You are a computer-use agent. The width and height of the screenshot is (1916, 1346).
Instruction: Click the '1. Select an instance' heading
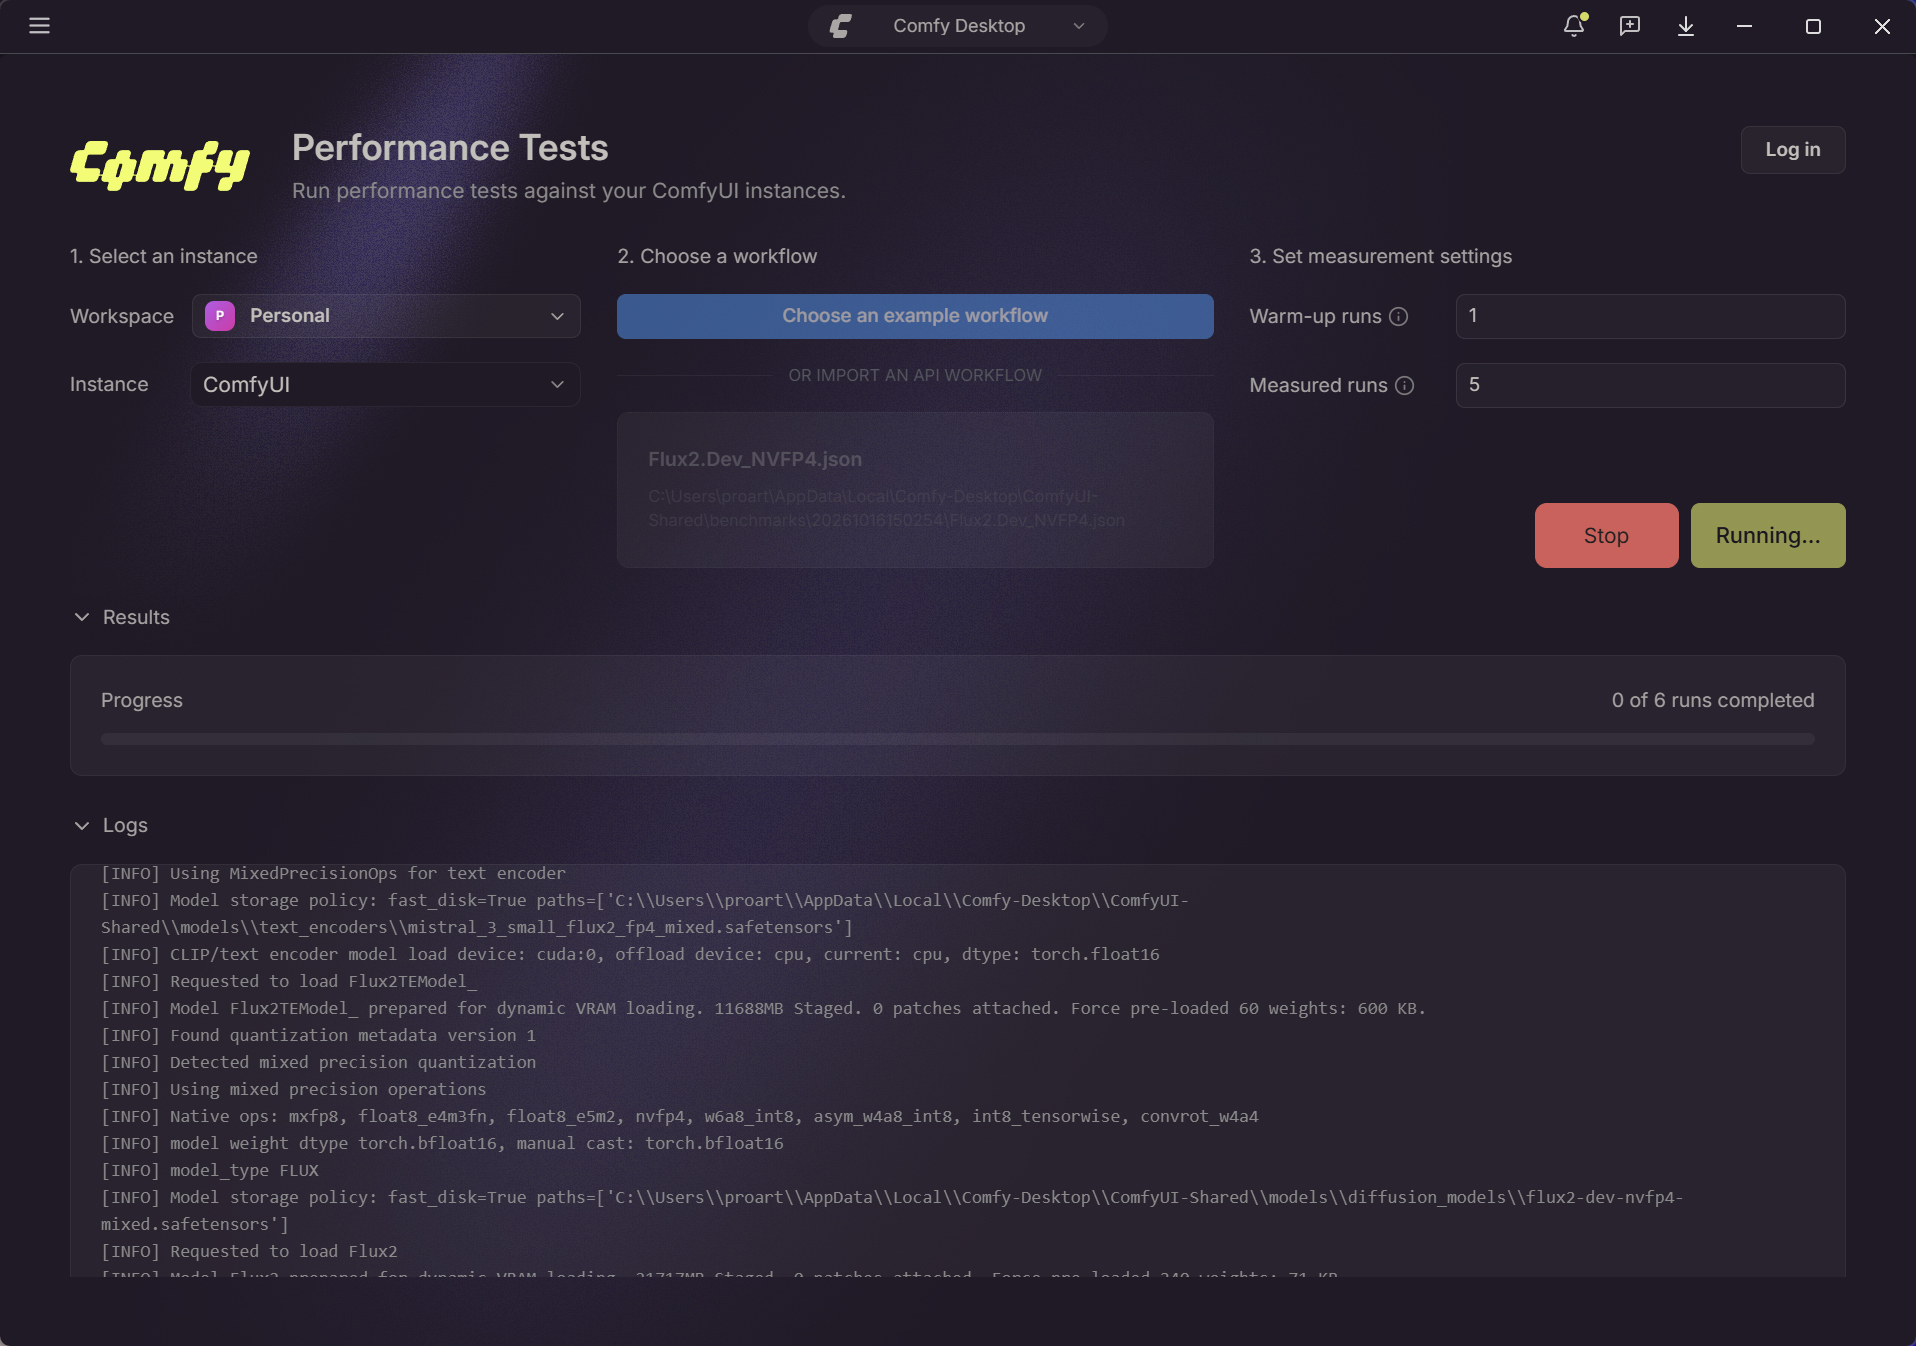pyautogui.click(x=164, y=257)
